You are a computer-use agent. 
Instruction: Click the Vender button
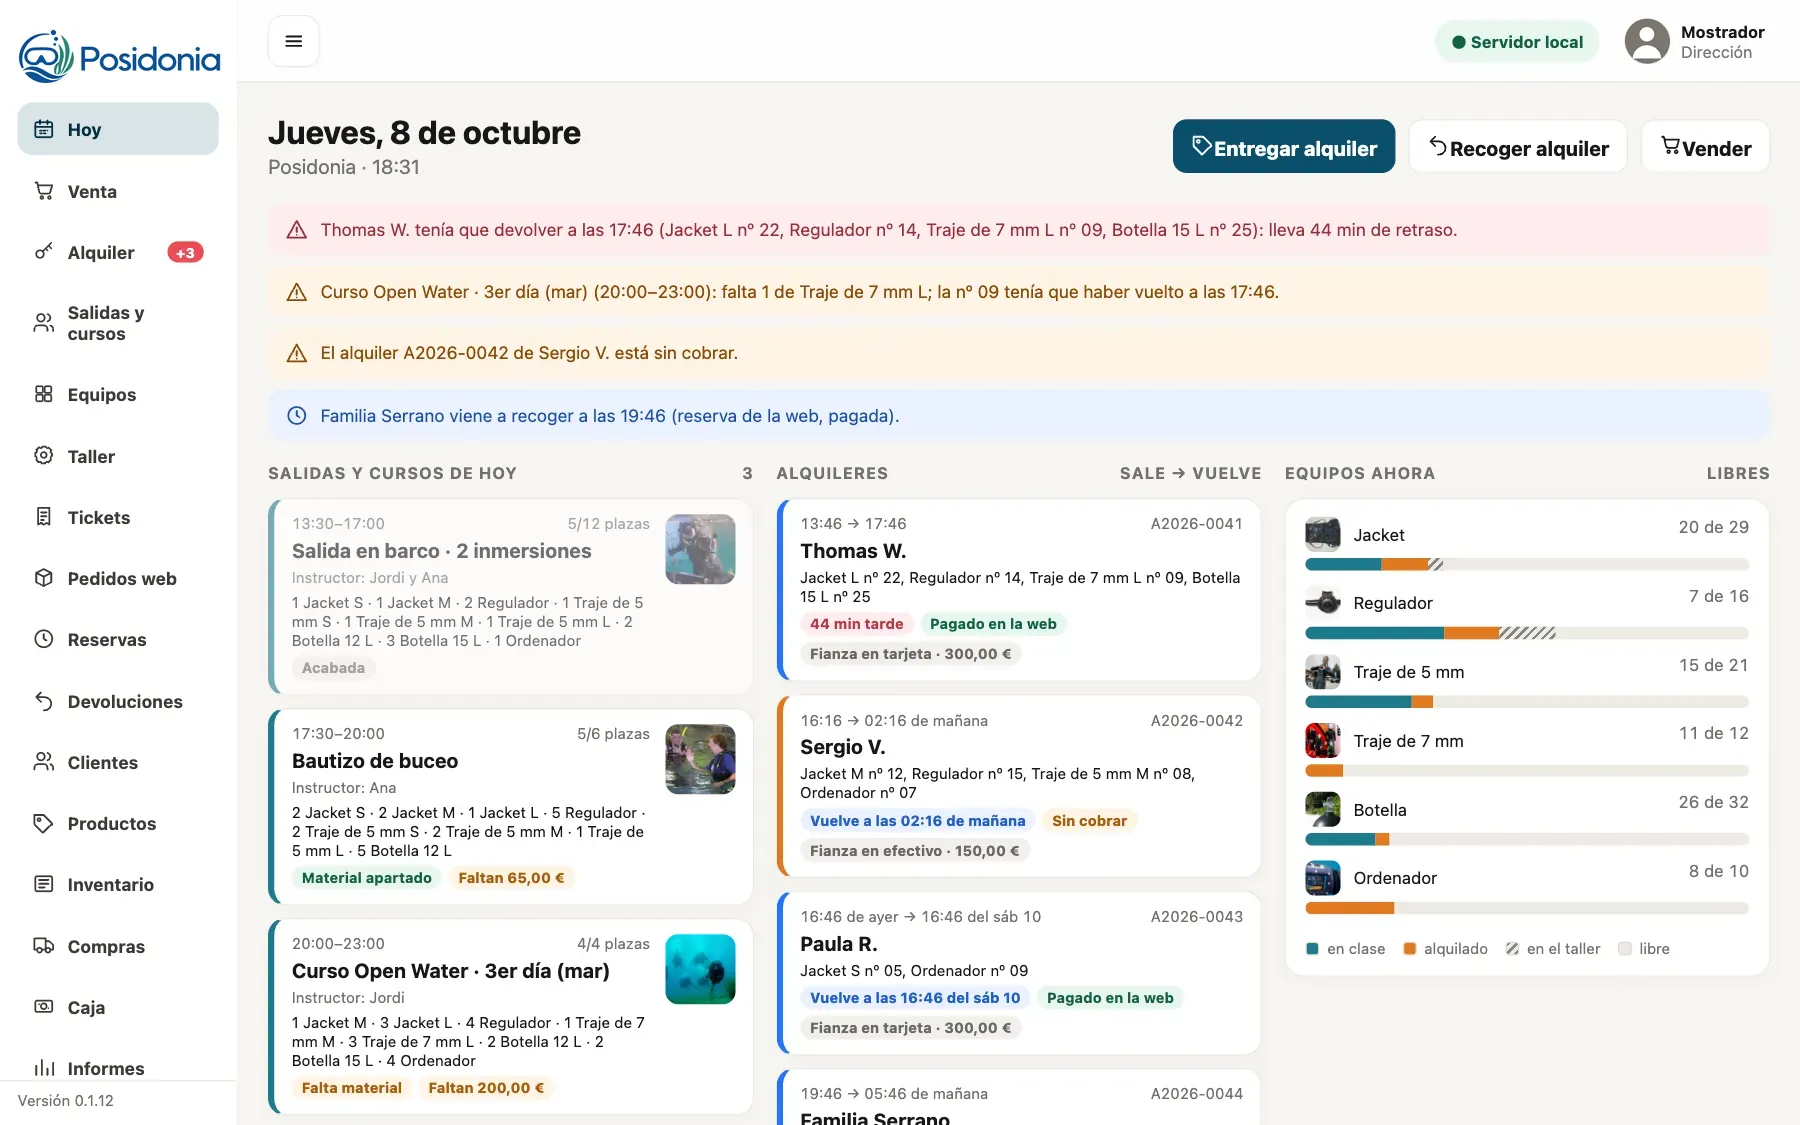click(1705, 147)
